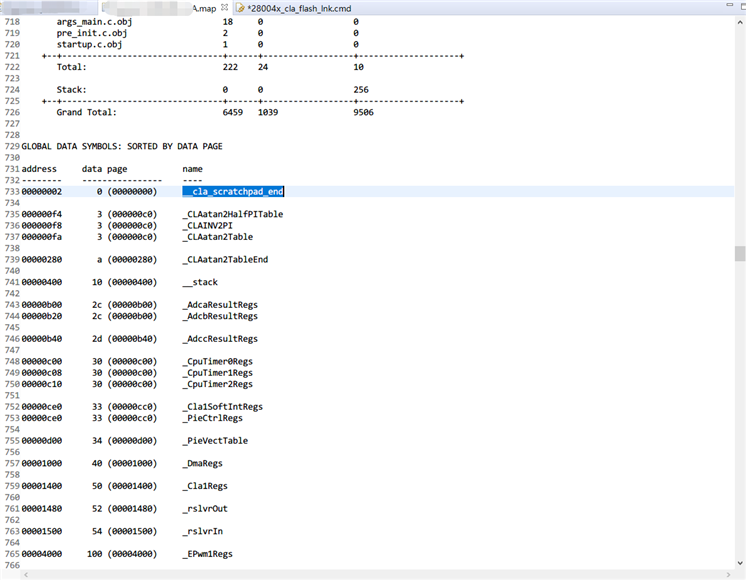Click the _AdcaResultRegs symbol name
Viewport: 746px width, 580px height.
coord(220,305)
